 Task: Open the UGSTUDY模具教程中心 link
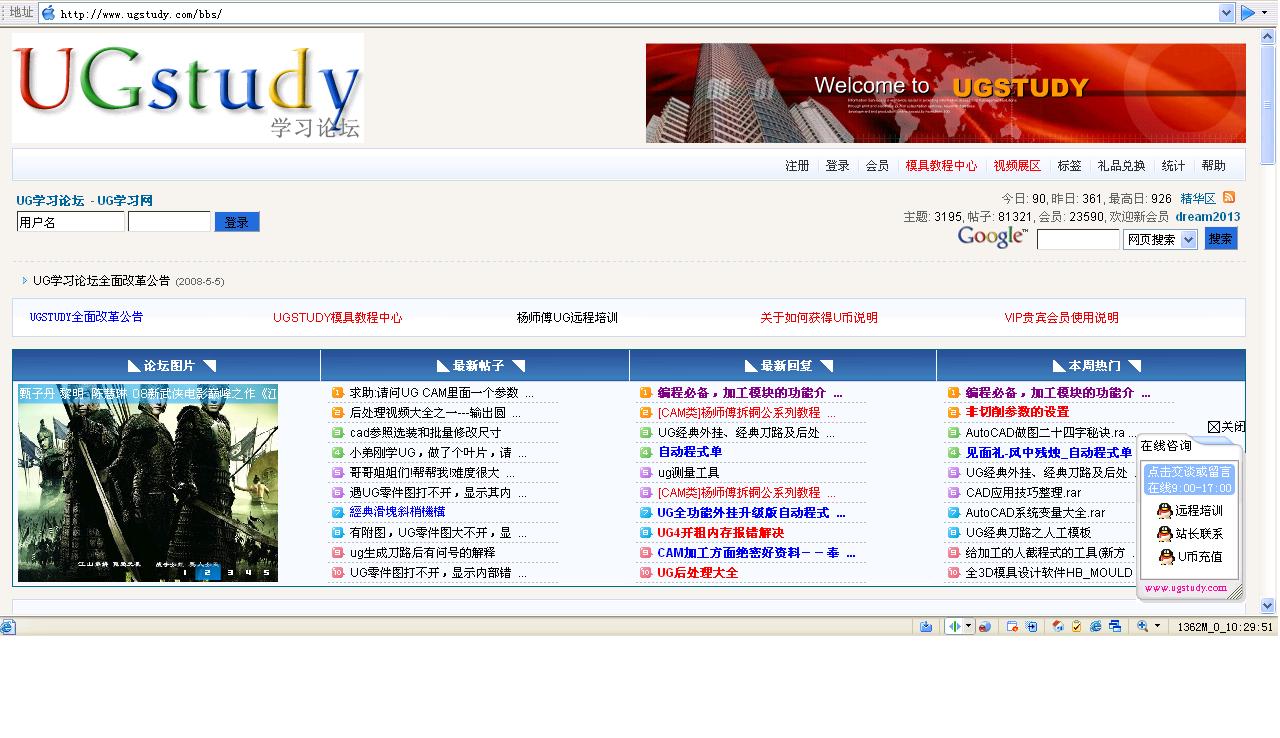point(337,318)
